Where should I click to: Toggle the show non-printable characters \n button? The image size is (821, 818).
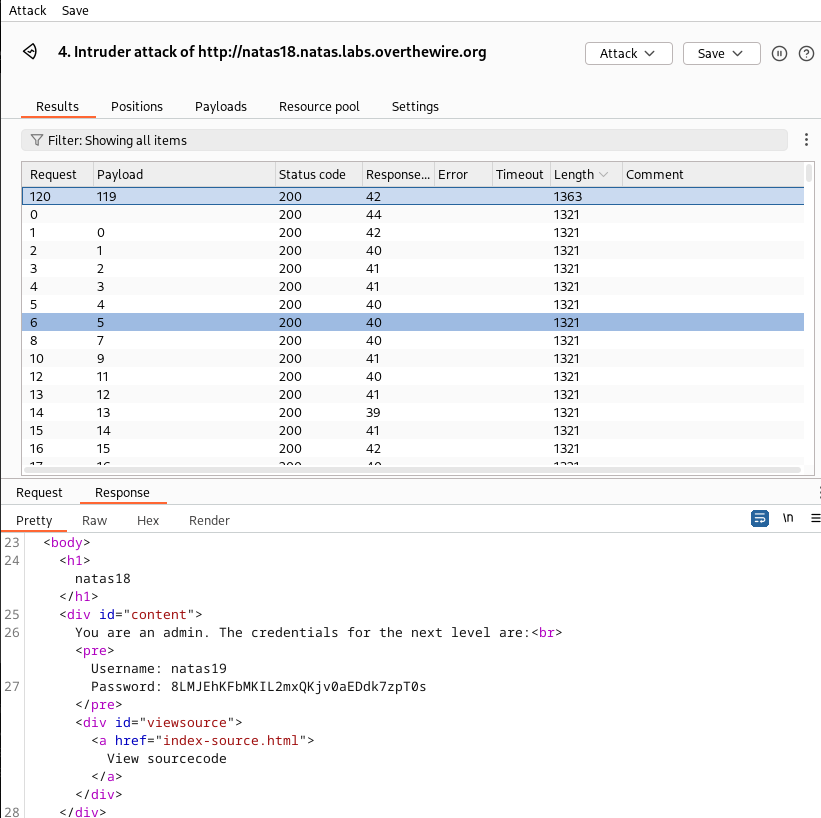pos(788,518)
